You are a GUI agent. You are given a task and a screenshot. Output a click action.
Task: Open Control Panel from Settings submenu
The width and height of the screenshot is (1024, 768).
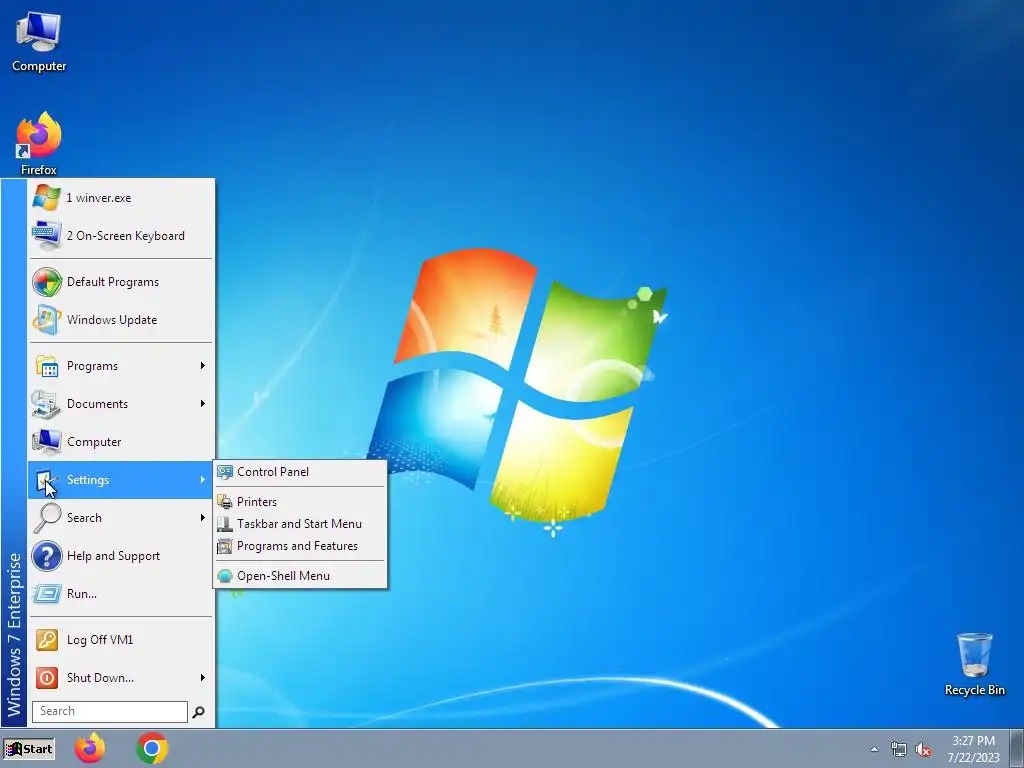coord(300,472)
